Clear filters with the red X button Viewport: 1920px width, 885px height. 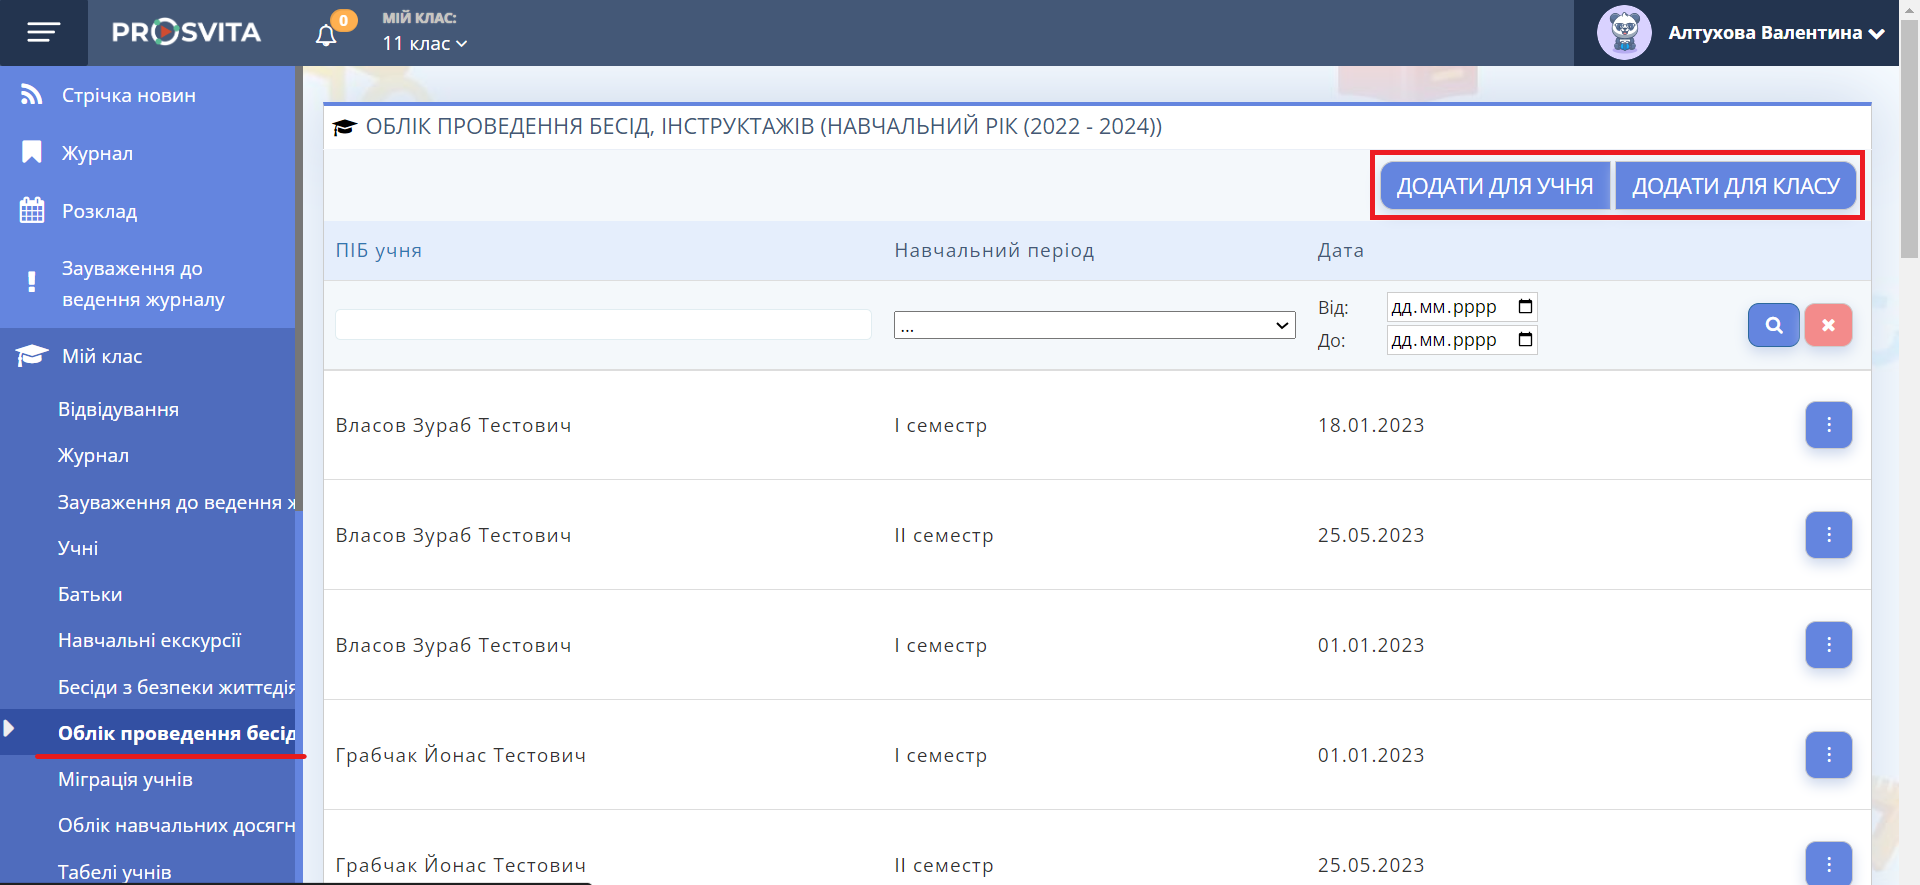pyautogui.click(x=1828, y=325)
